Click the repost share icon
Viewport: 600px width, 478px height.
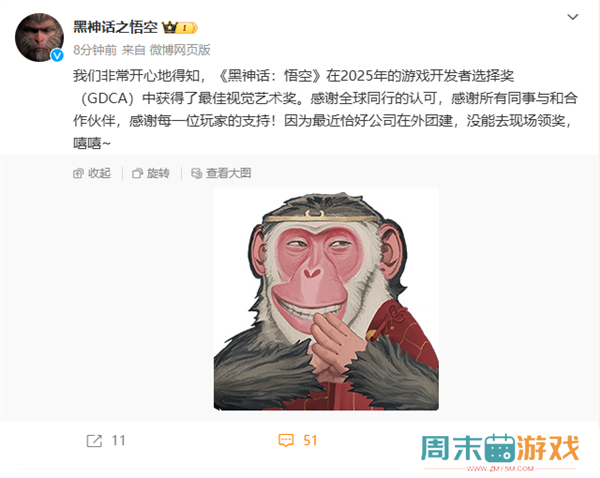click(x=94, y=441)
